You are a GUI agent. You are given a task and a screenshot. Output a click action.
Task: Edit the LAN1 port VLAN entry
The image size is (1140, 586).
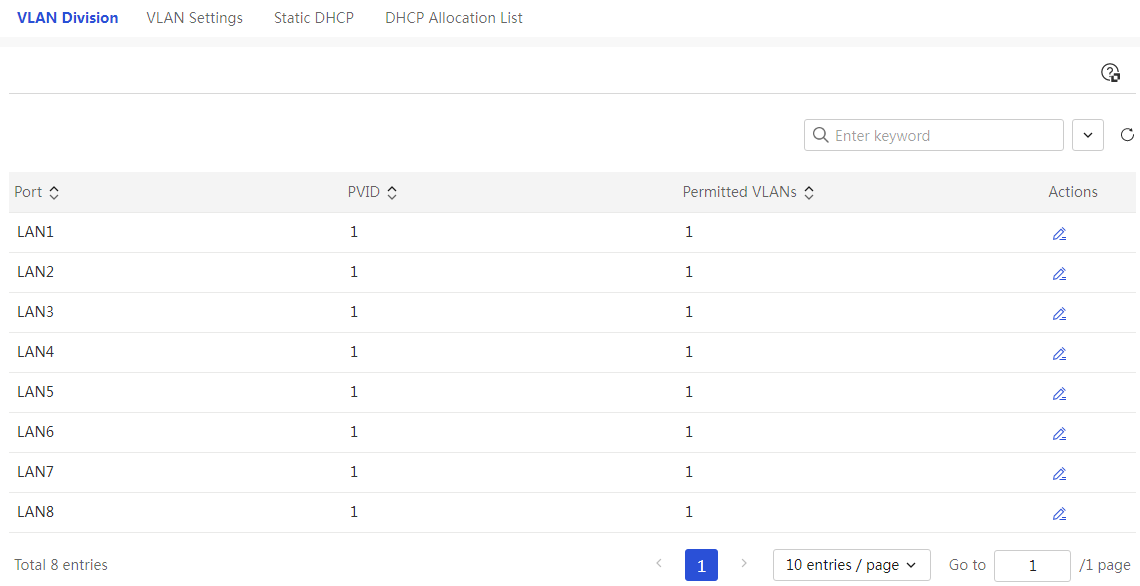(x=1059, y=234)
